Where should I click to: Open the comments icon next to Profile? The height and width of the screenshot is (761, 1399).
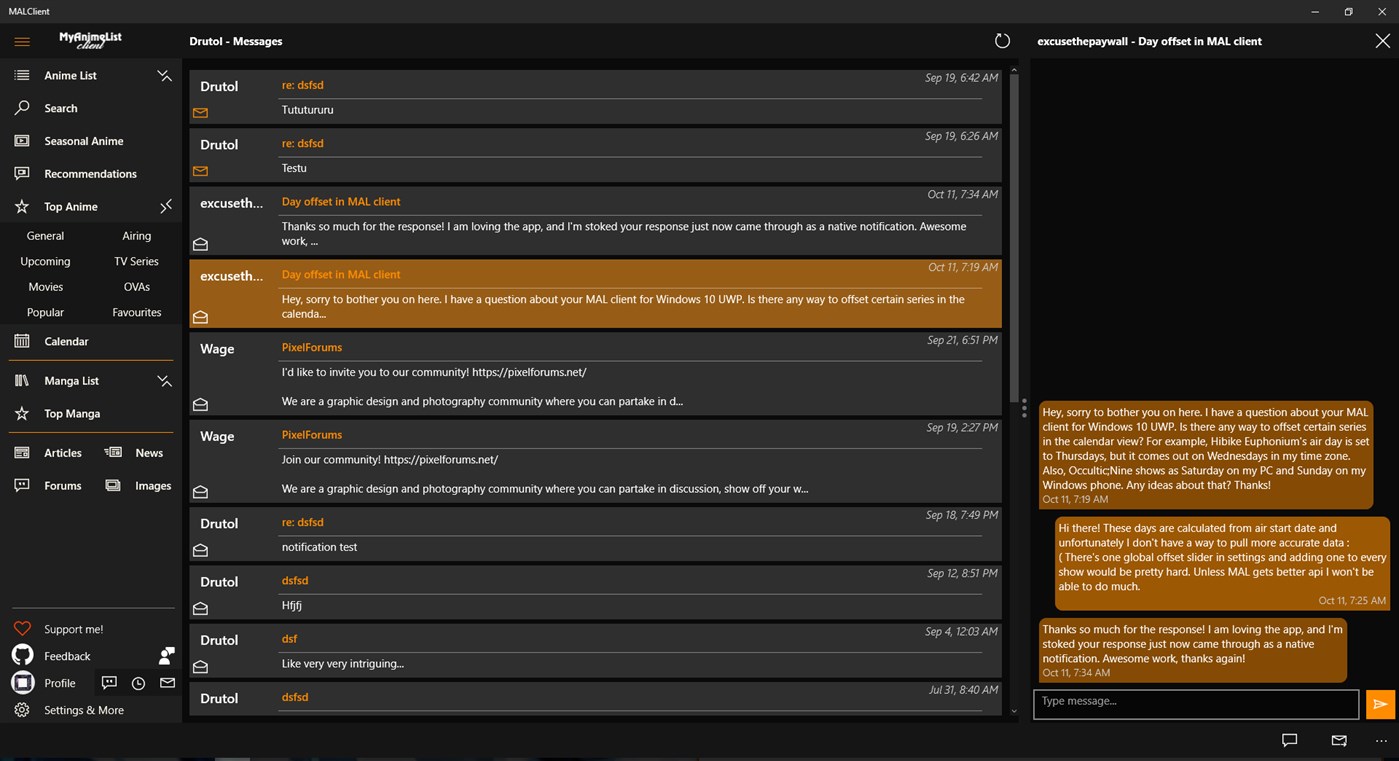point(109,682)
